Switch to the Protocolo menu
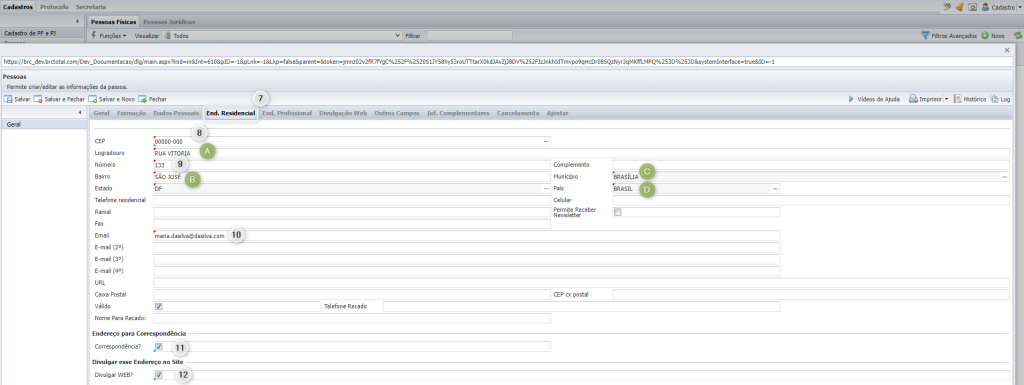The height and width of the screenshot is (385, 1024). (54, 7)
